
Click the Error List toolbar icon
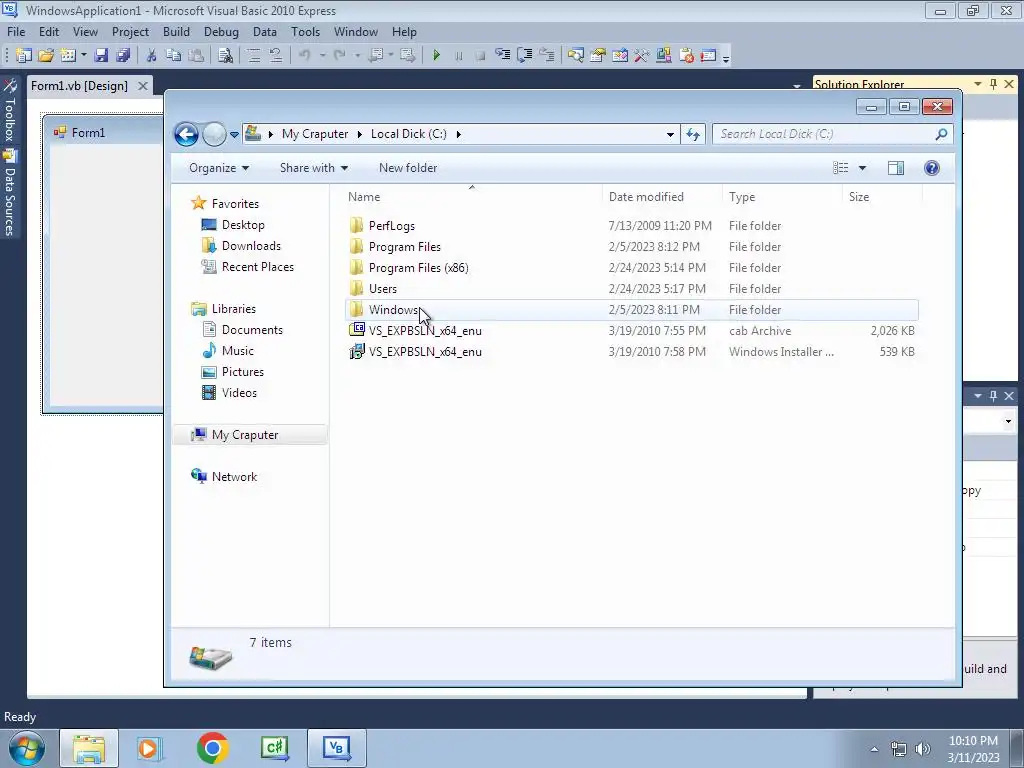[686, 56]
